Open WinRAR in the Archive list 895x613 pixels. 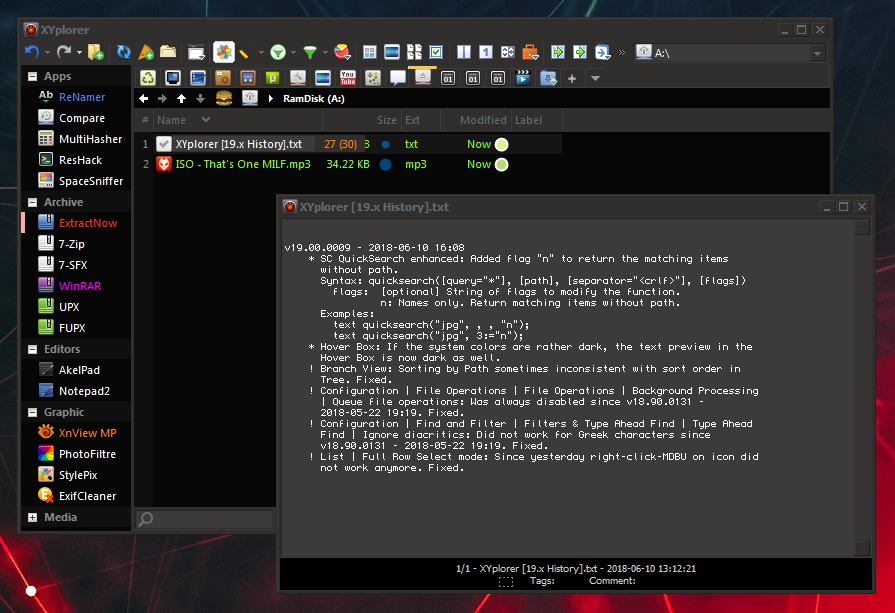tap(80, 286)
